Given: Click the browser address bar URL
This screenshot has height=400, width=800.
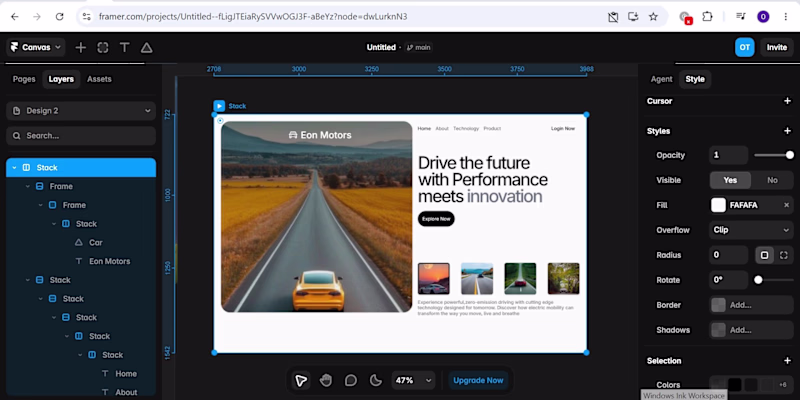Looking at the screenshot, I should (x=253, y=17).
